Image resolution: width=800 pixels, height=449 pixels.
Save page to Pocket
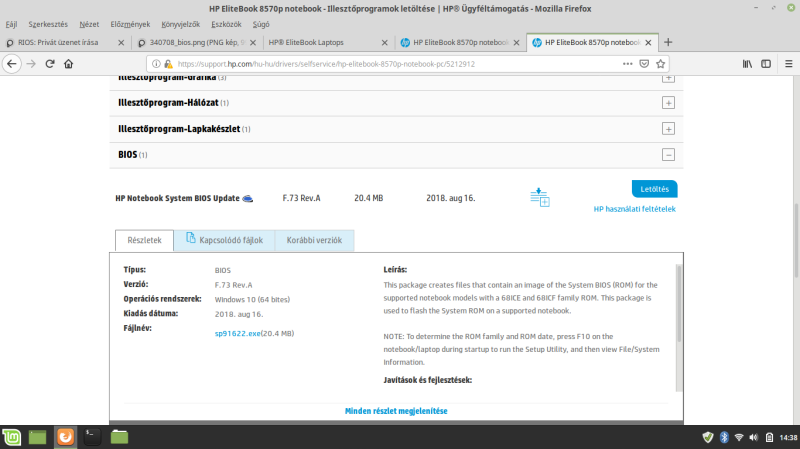click(x=644, y=64)
